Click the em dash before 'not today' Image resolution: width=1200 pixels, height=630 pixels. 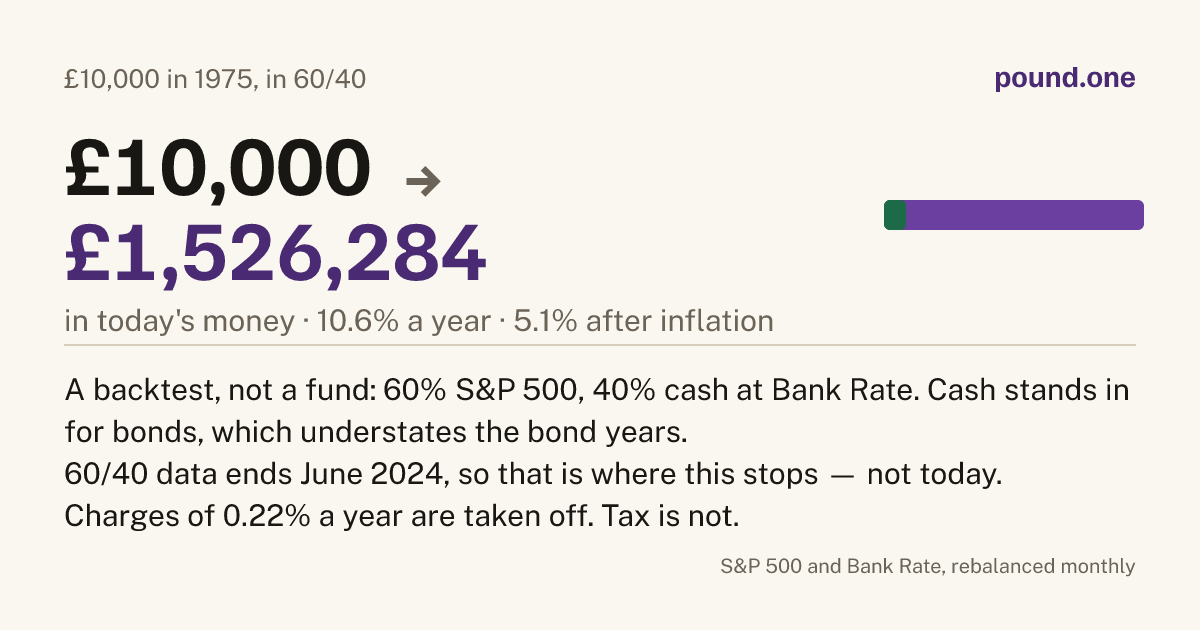842,475
